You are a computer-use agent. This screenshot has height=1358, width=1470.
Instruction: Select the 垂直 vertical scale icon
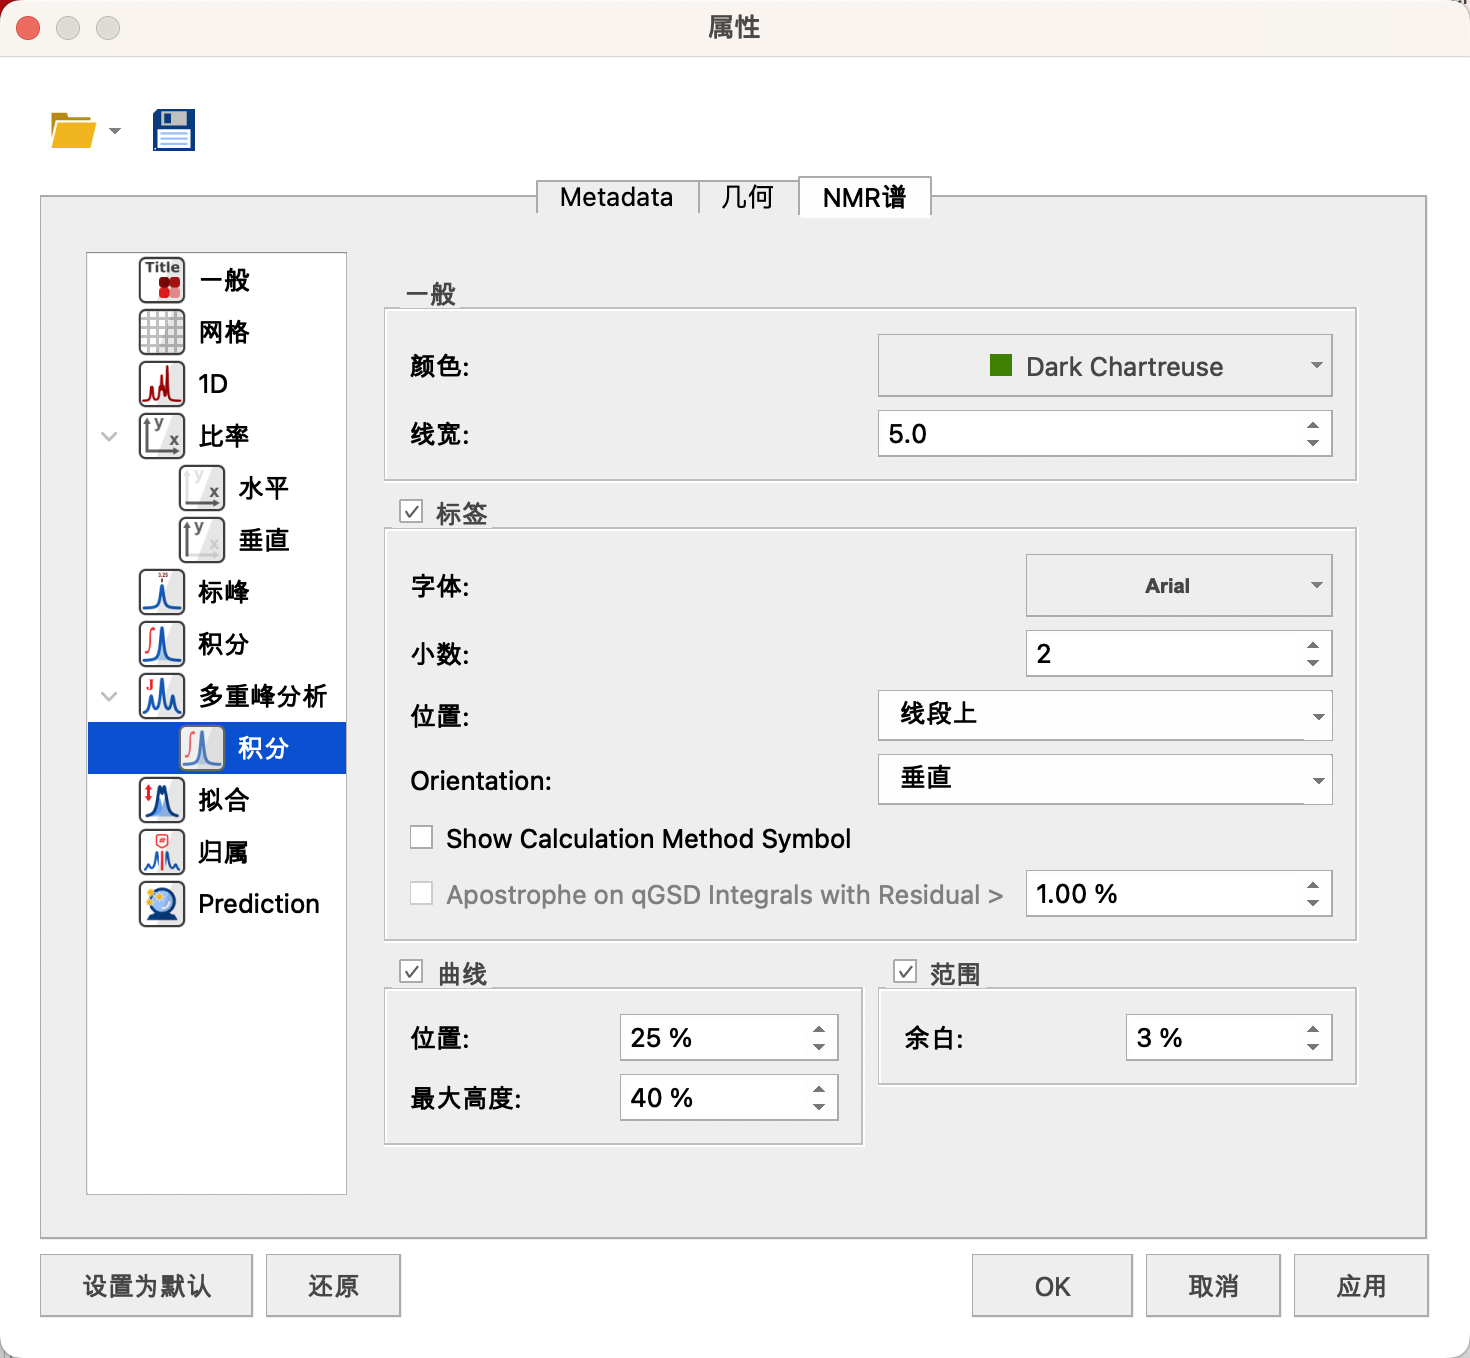pyautogui.click(x=202, y=540)
